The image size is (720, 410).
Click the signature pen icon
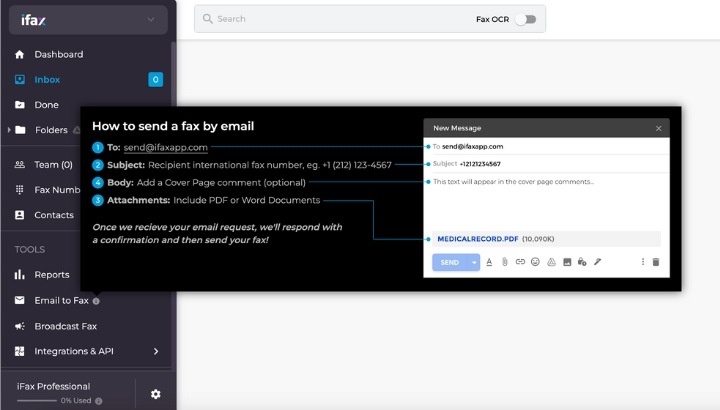point(597,262)
